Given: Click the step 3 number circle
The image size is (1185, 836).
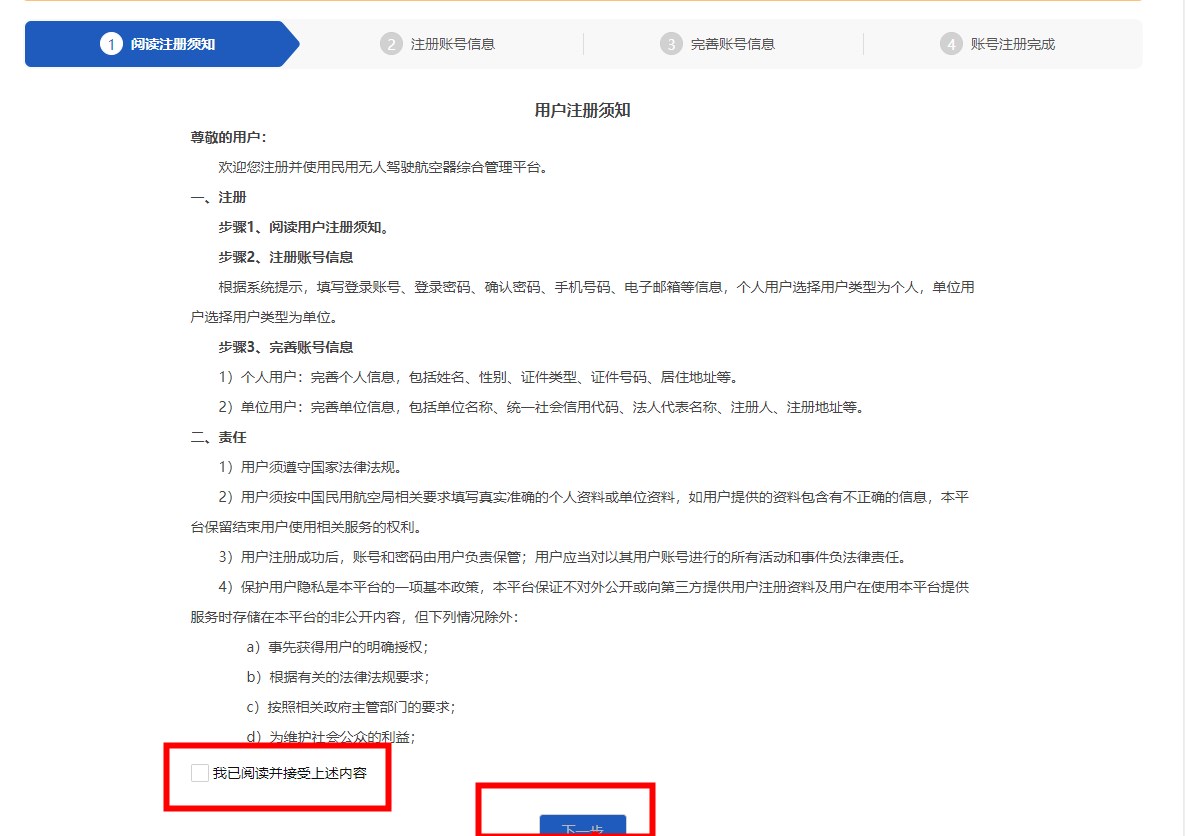Looking at the screenshot, I should click(x=671, y=44).
